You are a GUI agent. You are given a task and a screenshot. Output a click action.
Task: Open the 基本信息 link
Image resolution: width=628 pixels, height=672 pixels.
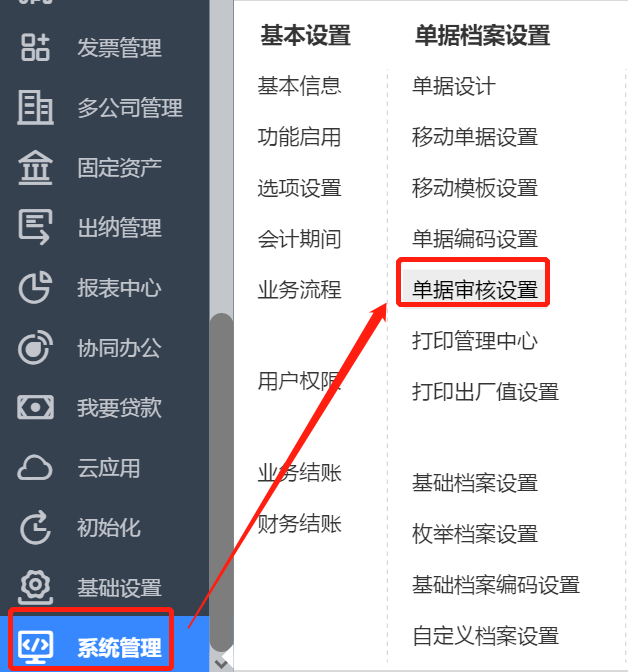click(x=299, y=86)
